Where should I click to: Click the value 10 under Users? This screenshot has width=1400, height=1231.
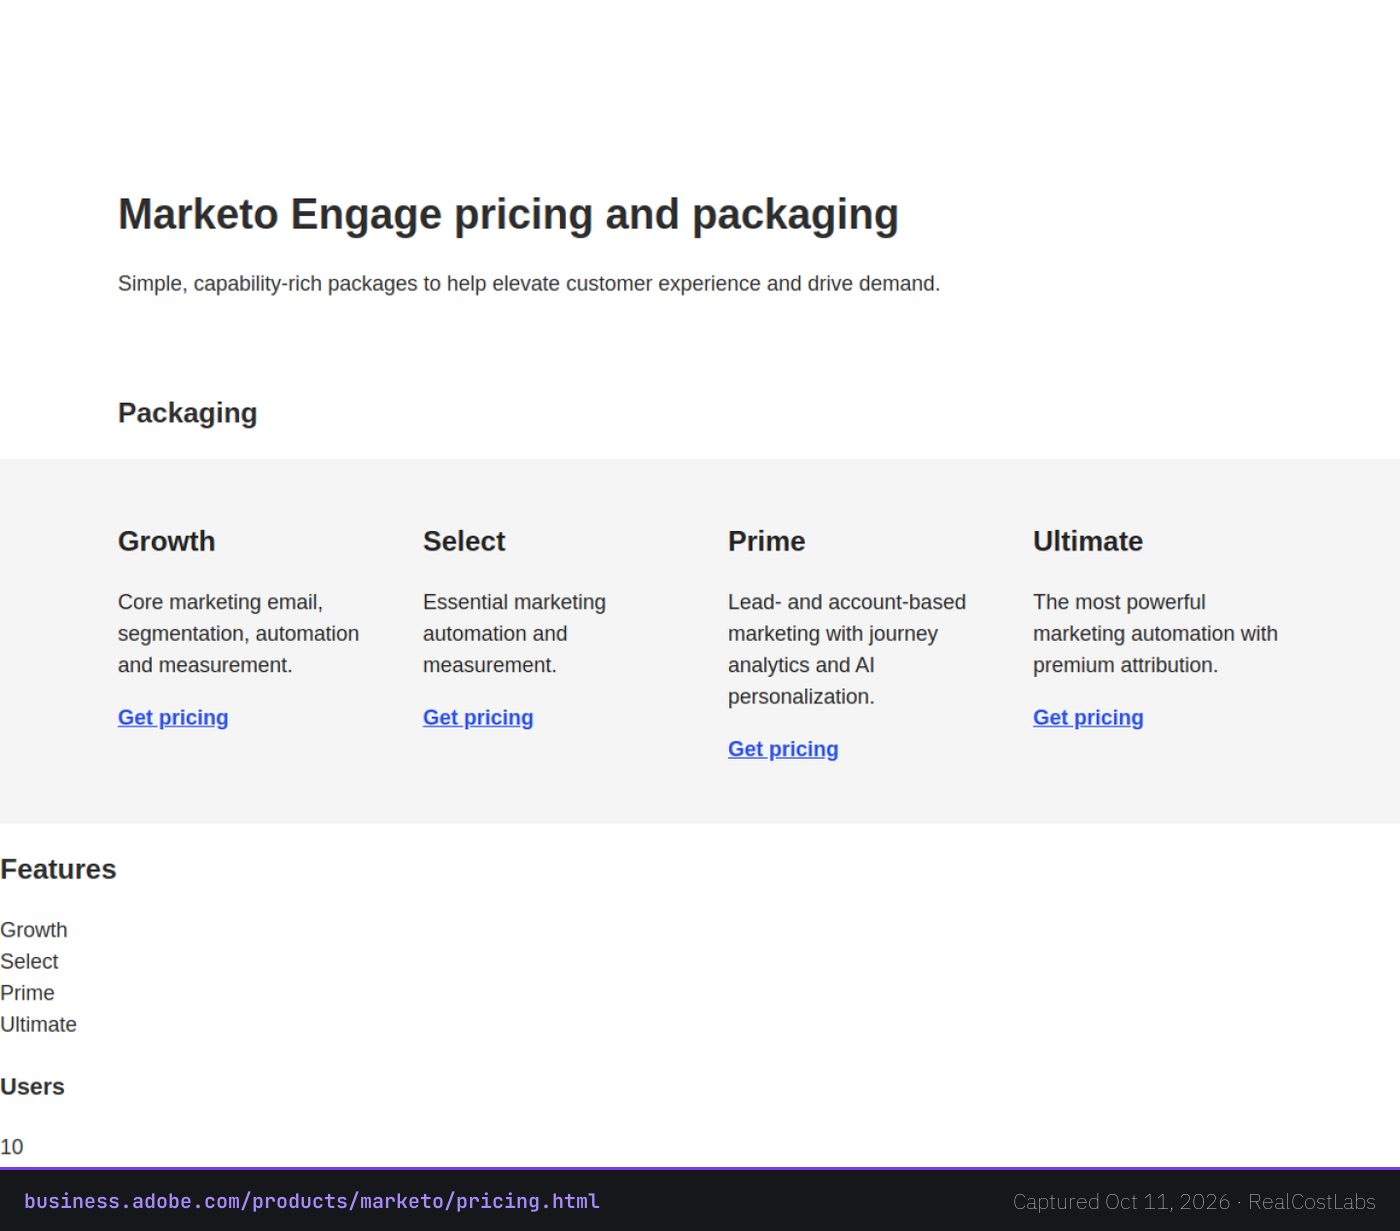click(x=12, y=1147)
